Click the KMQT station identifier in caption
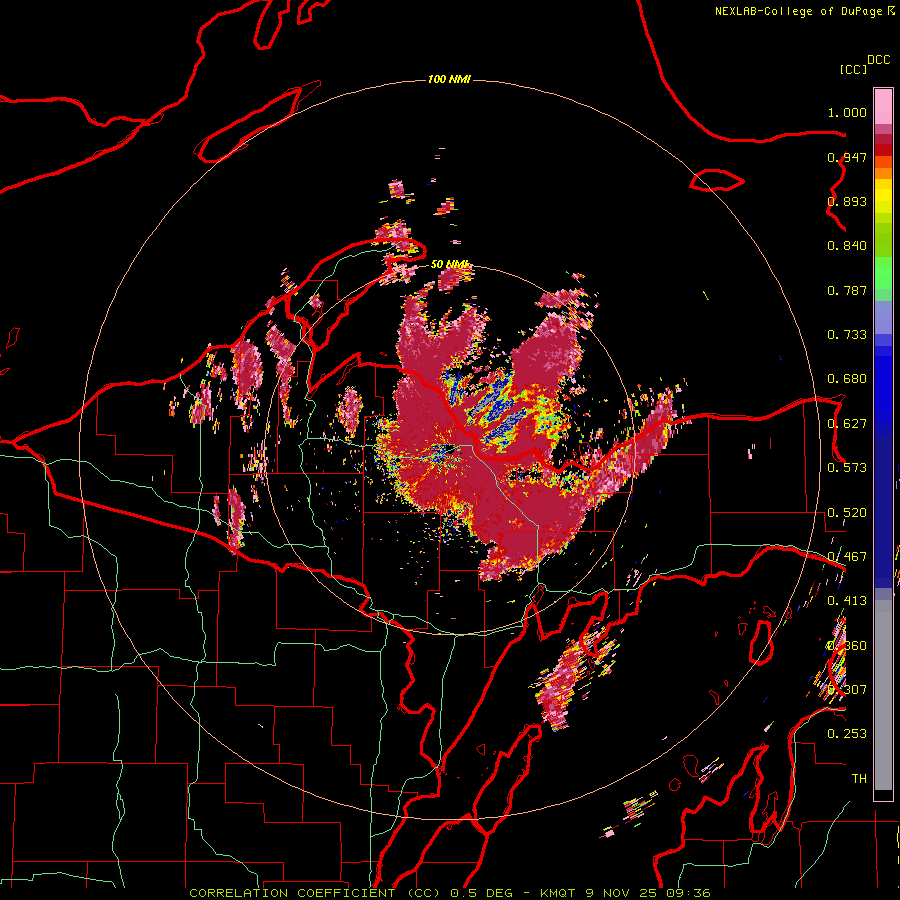900x900 pixels. tap(557, 893)
